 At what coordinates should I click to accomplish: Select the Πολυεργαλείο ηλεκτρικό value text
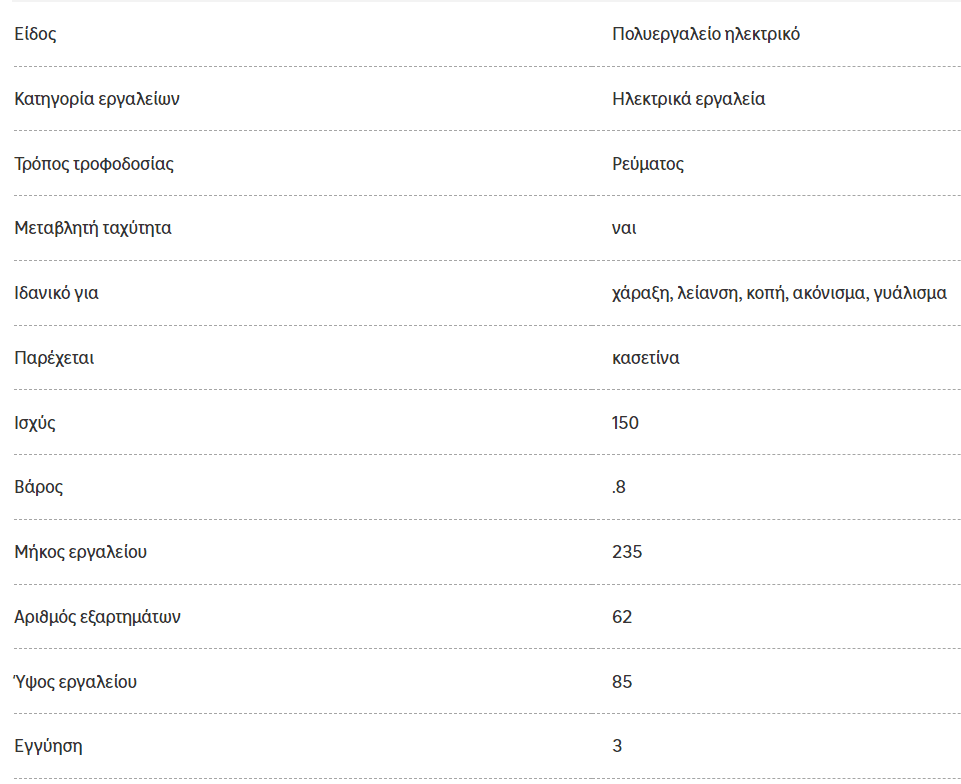[x=705, y=34]
